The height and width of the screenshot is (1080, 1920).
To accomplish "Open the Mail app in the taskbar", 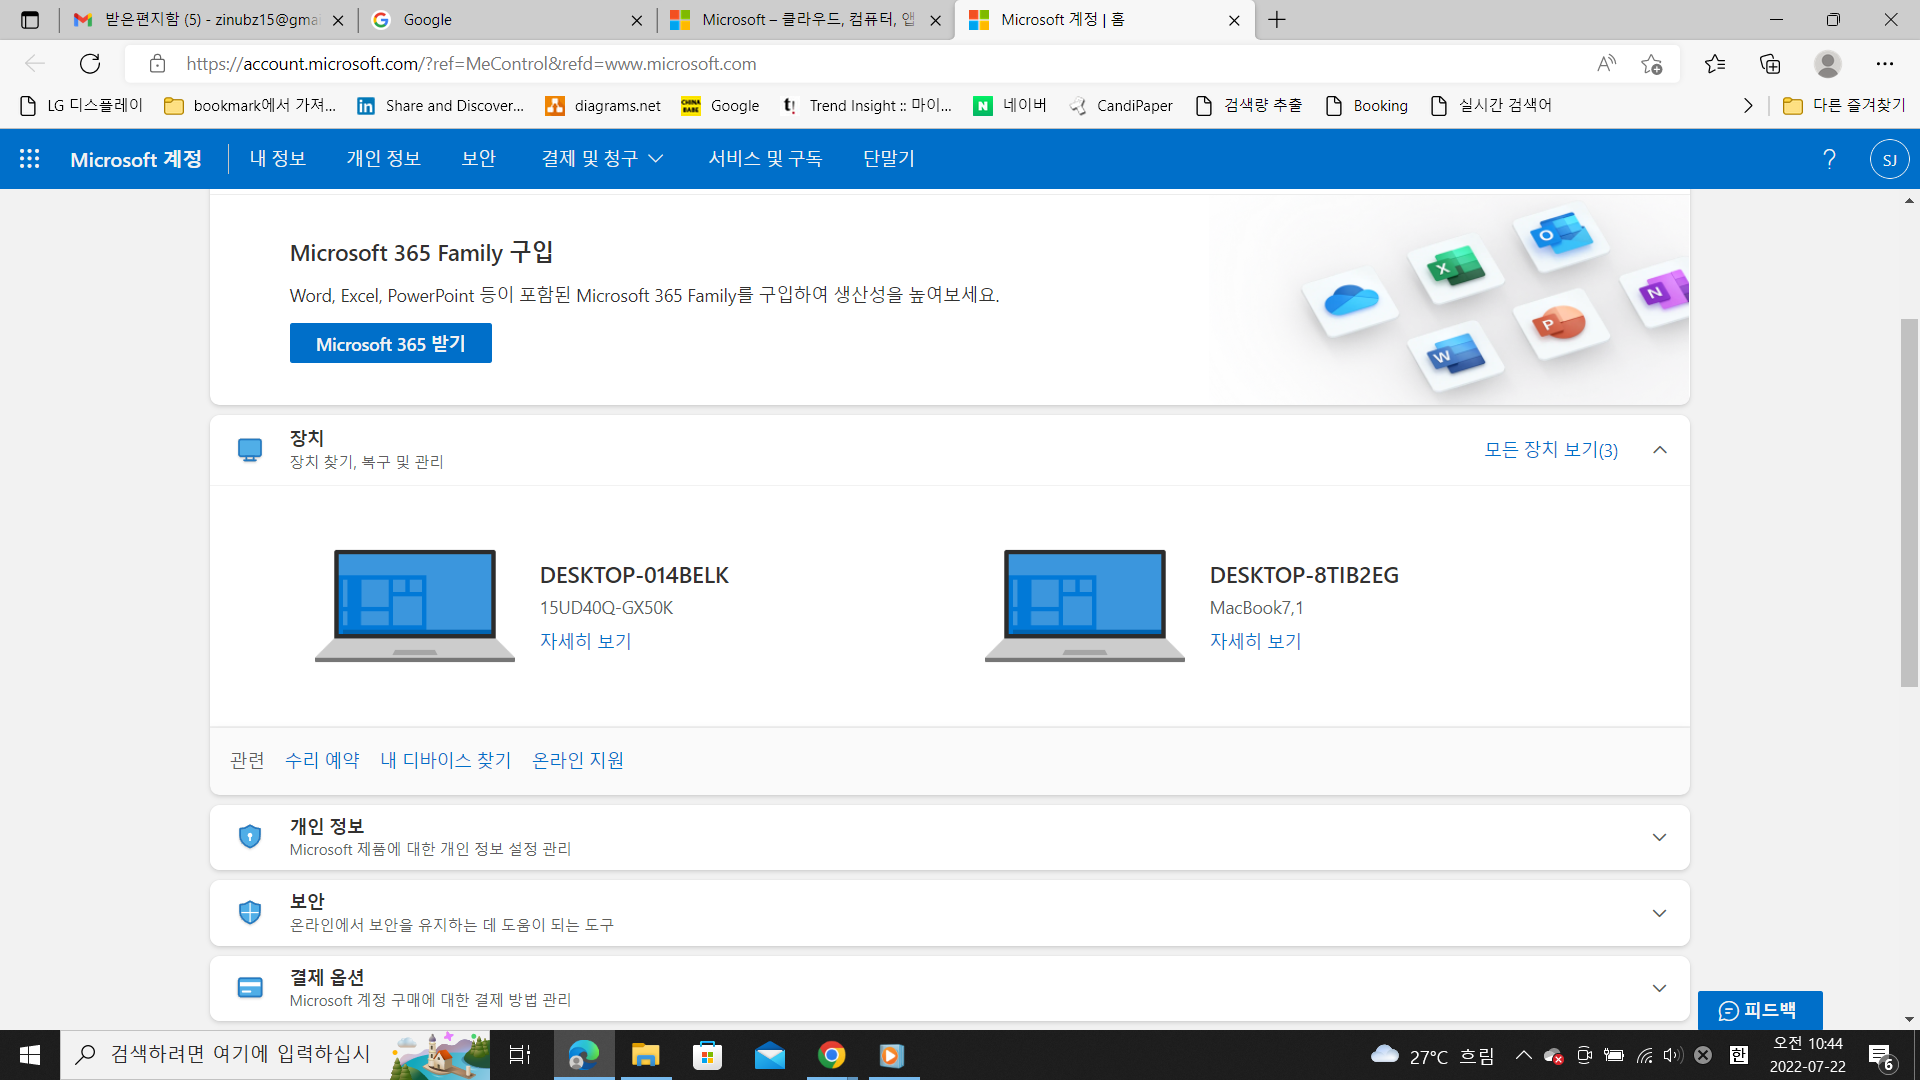I will [769, 1055].
